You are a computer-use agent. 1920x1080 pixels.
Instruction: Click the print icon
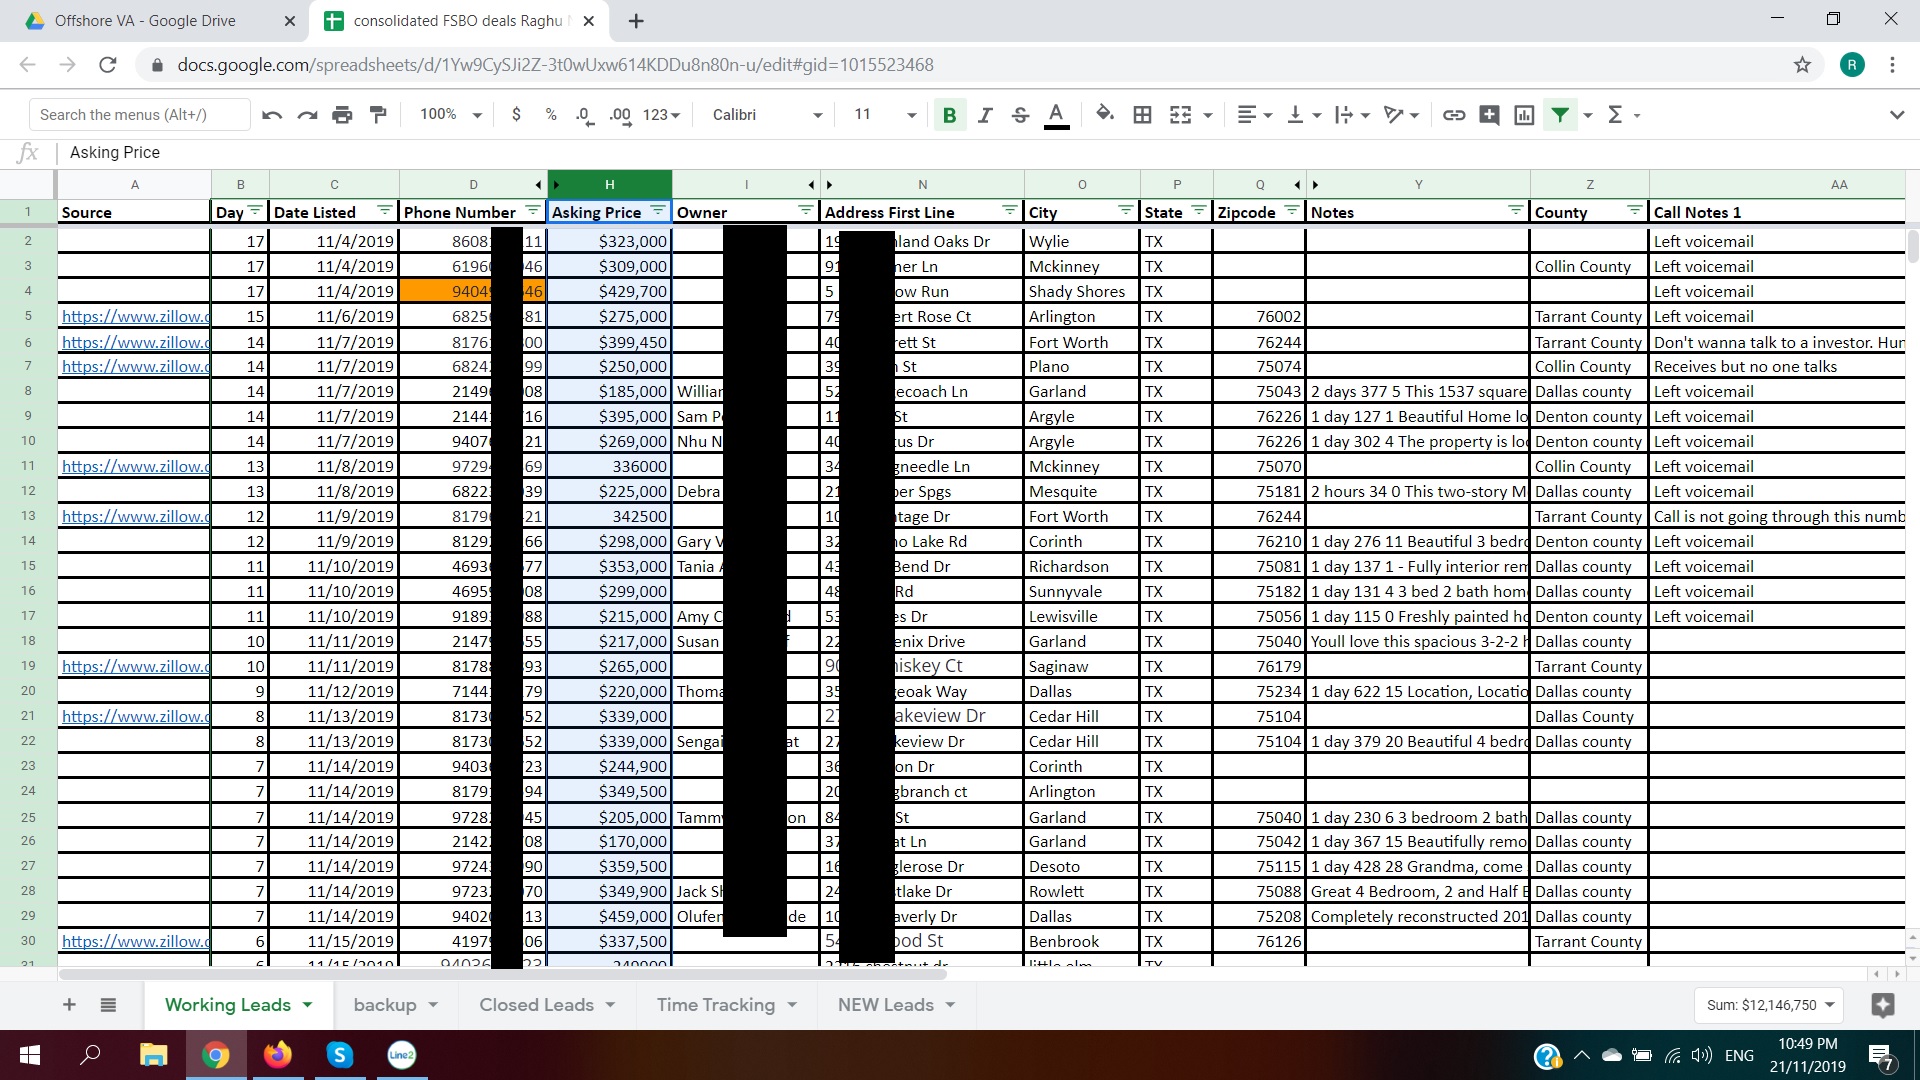coord(342,115)
